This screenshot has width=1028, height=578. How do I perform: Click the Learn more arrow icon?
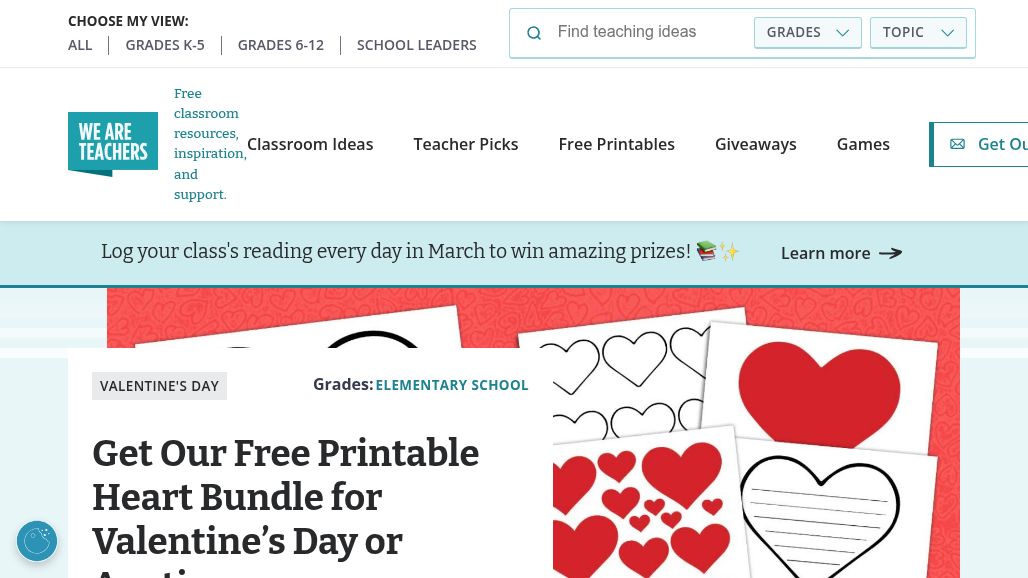pyautogui.click(x=890, y=253)
